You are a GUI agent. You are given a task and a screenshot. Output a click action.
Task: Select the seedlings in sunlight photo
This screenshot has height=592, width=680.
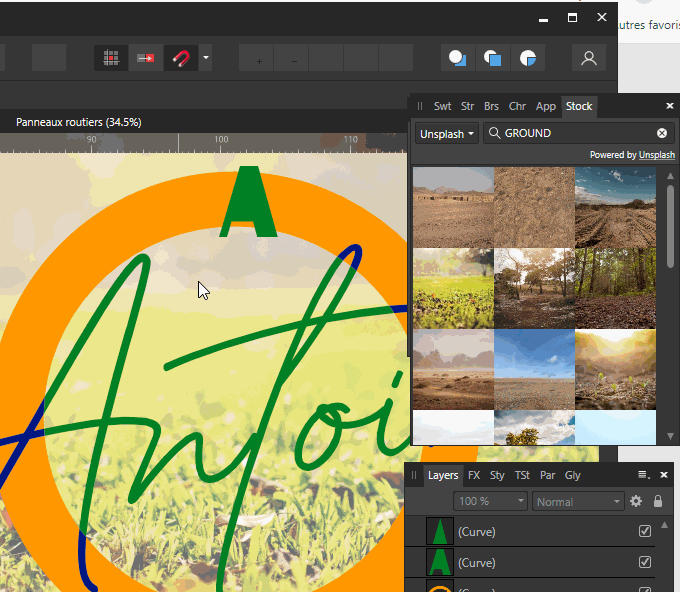[x=615, y=370]
